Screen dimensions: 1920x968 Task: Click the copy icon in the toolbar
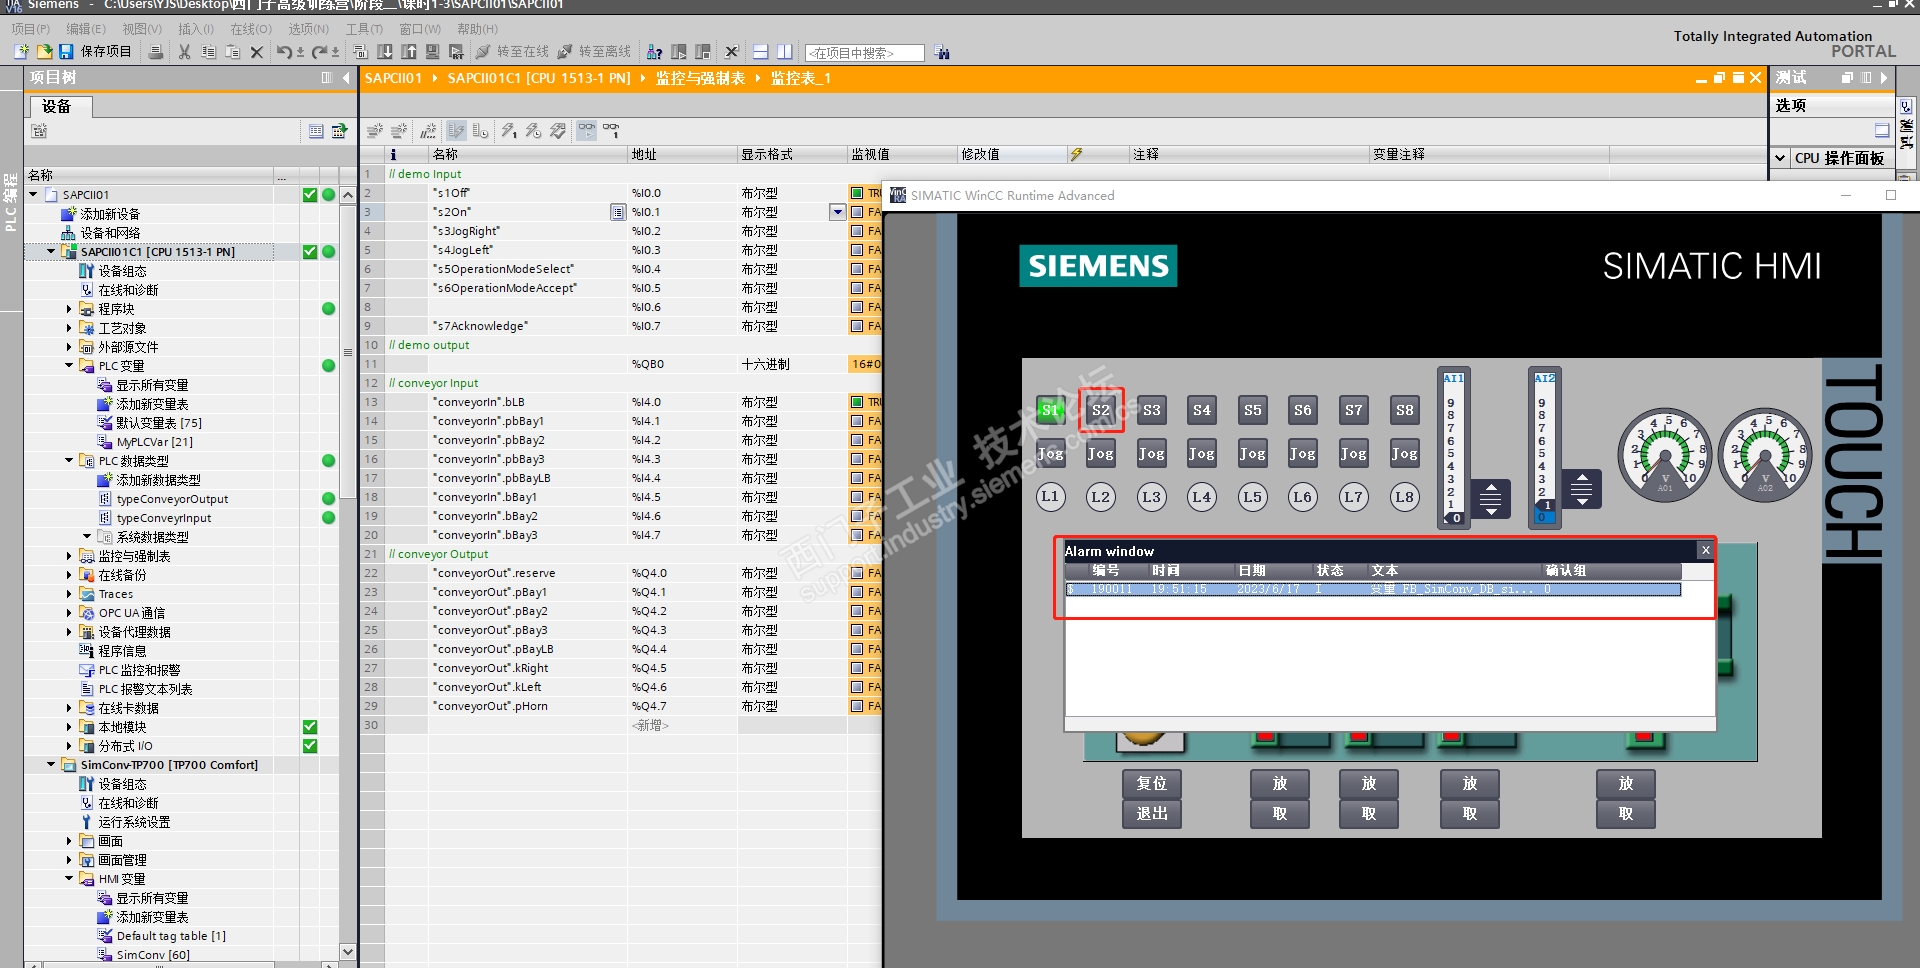click(209, 52)
